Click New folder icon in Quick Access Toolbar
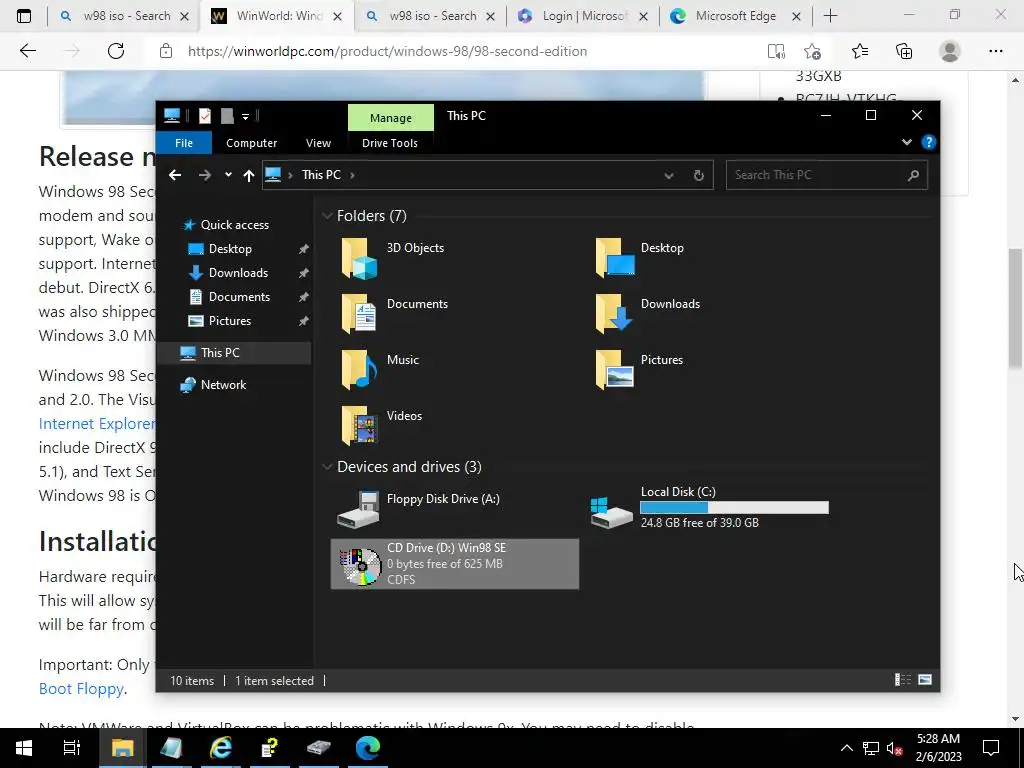The width and height of the screenshot is (1024, 768). 227,116
